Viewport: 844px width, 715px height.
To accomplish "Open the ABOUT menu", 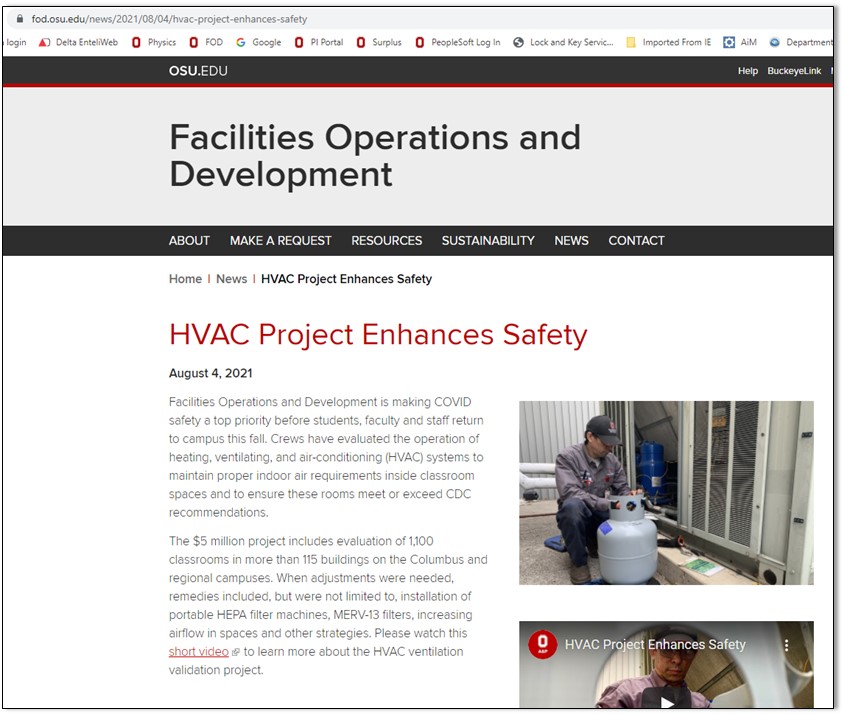I will pos(189,241).
